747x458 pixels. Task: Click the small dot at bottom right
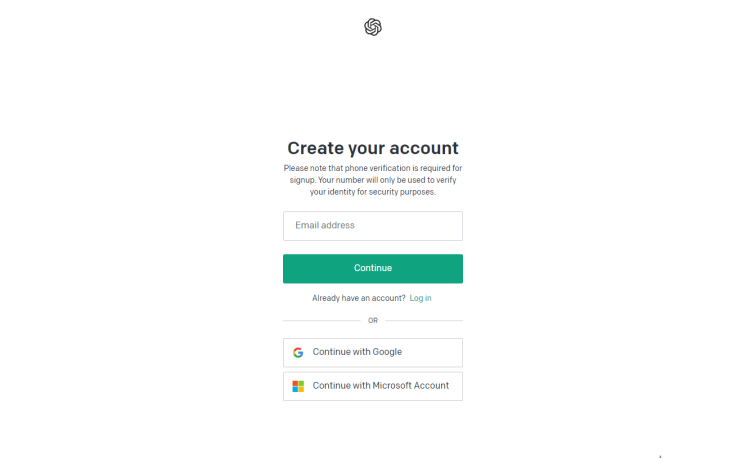[x=660, y=456]
